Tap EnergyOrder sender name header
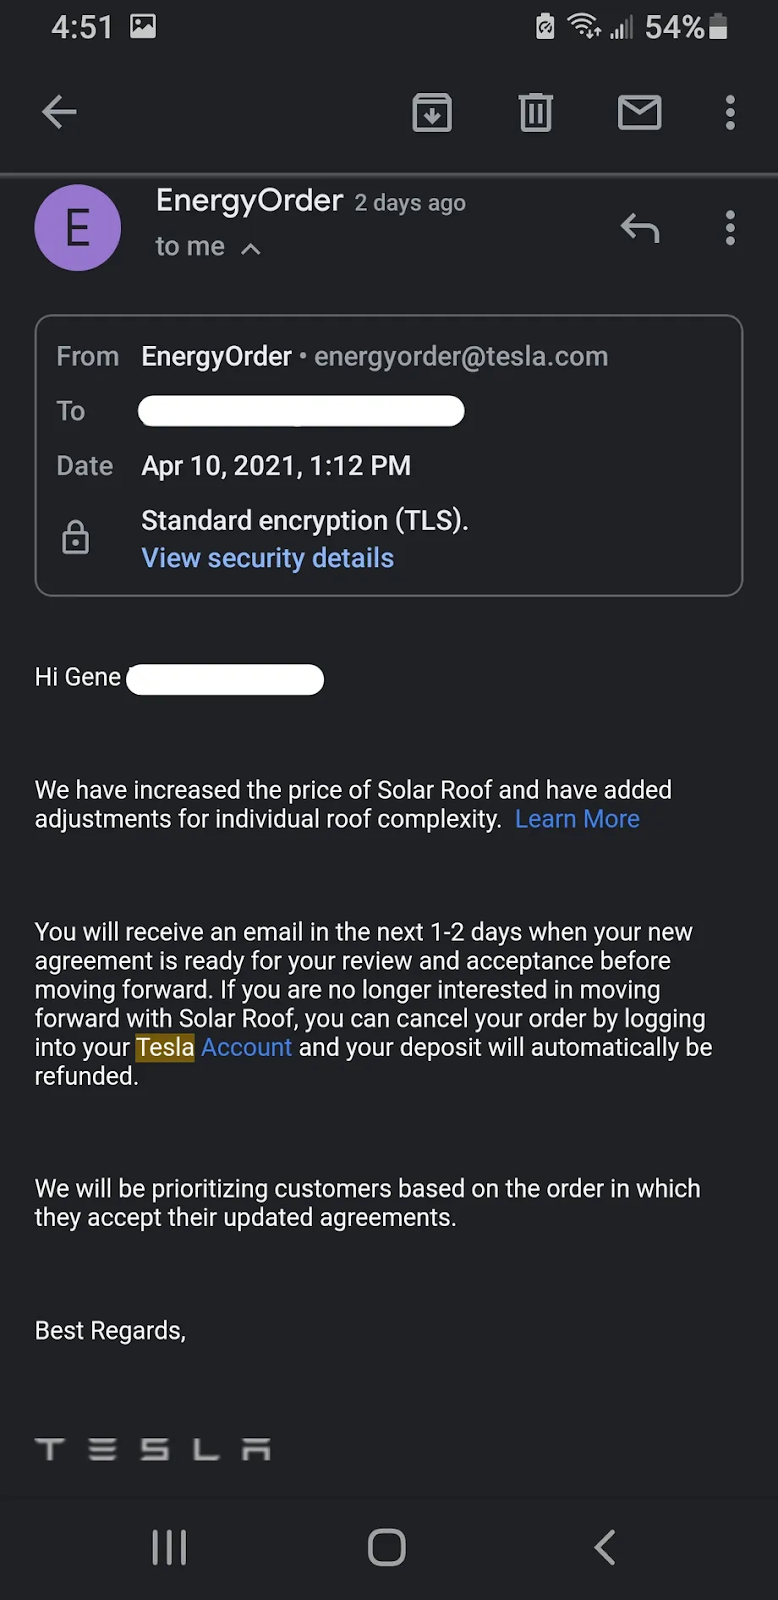 click(249, 201)
